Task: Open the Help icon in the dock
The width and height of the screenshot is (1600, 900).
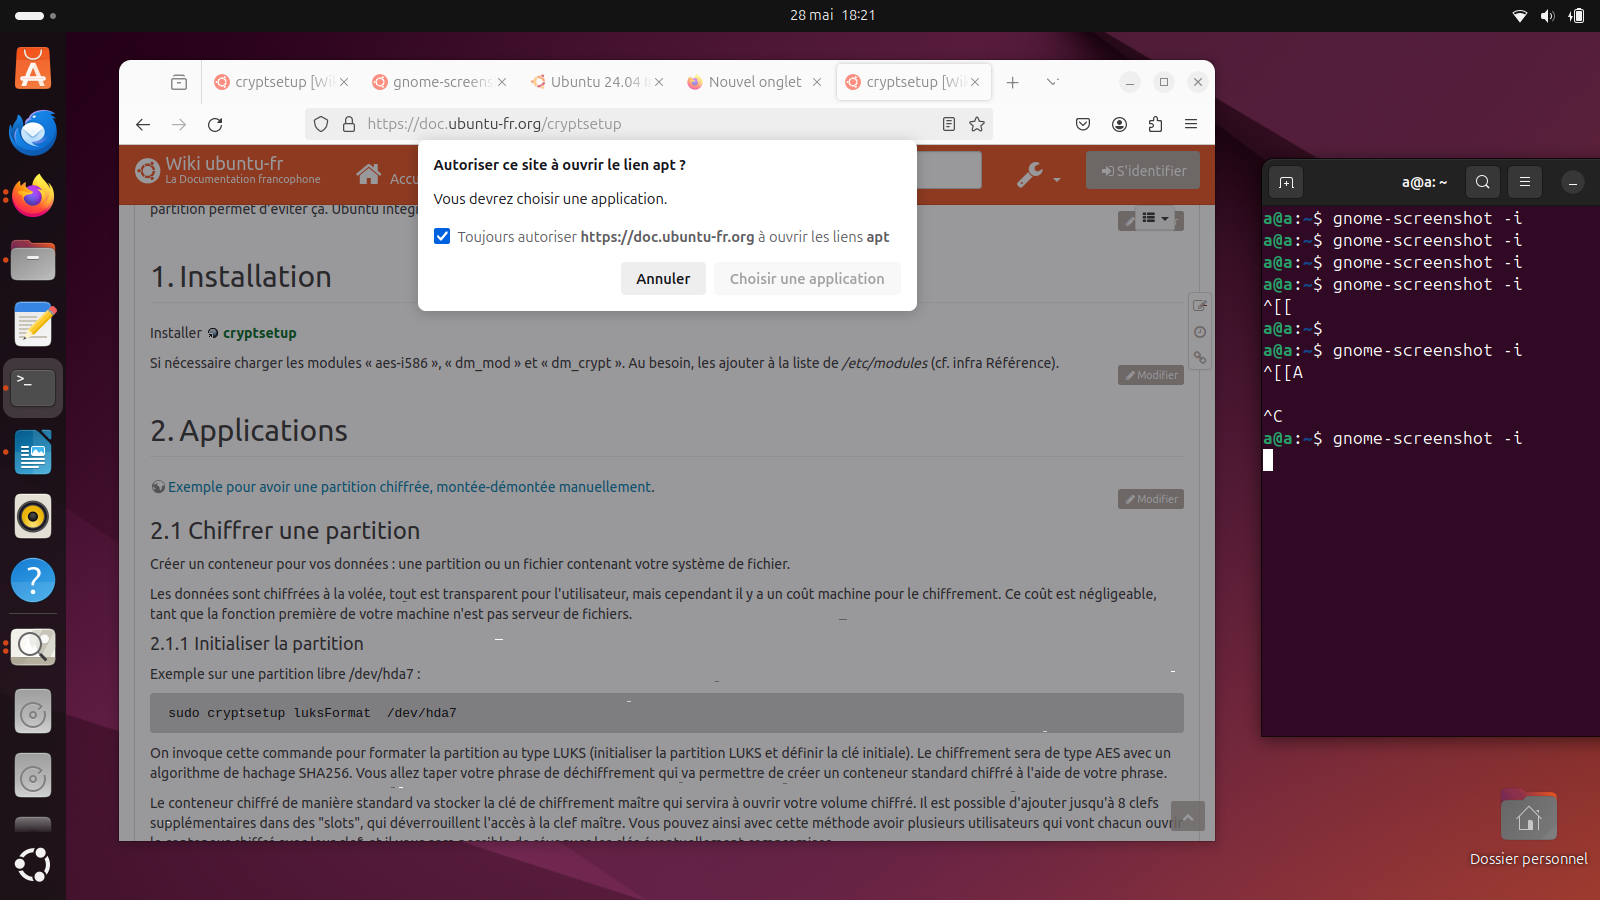Action: point(33,581)
